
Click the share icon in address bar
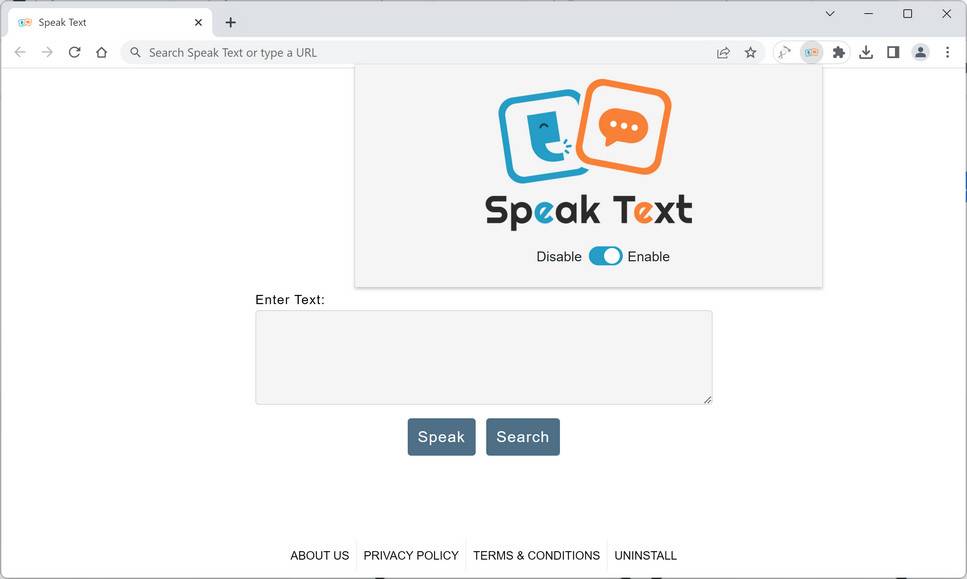723,52
